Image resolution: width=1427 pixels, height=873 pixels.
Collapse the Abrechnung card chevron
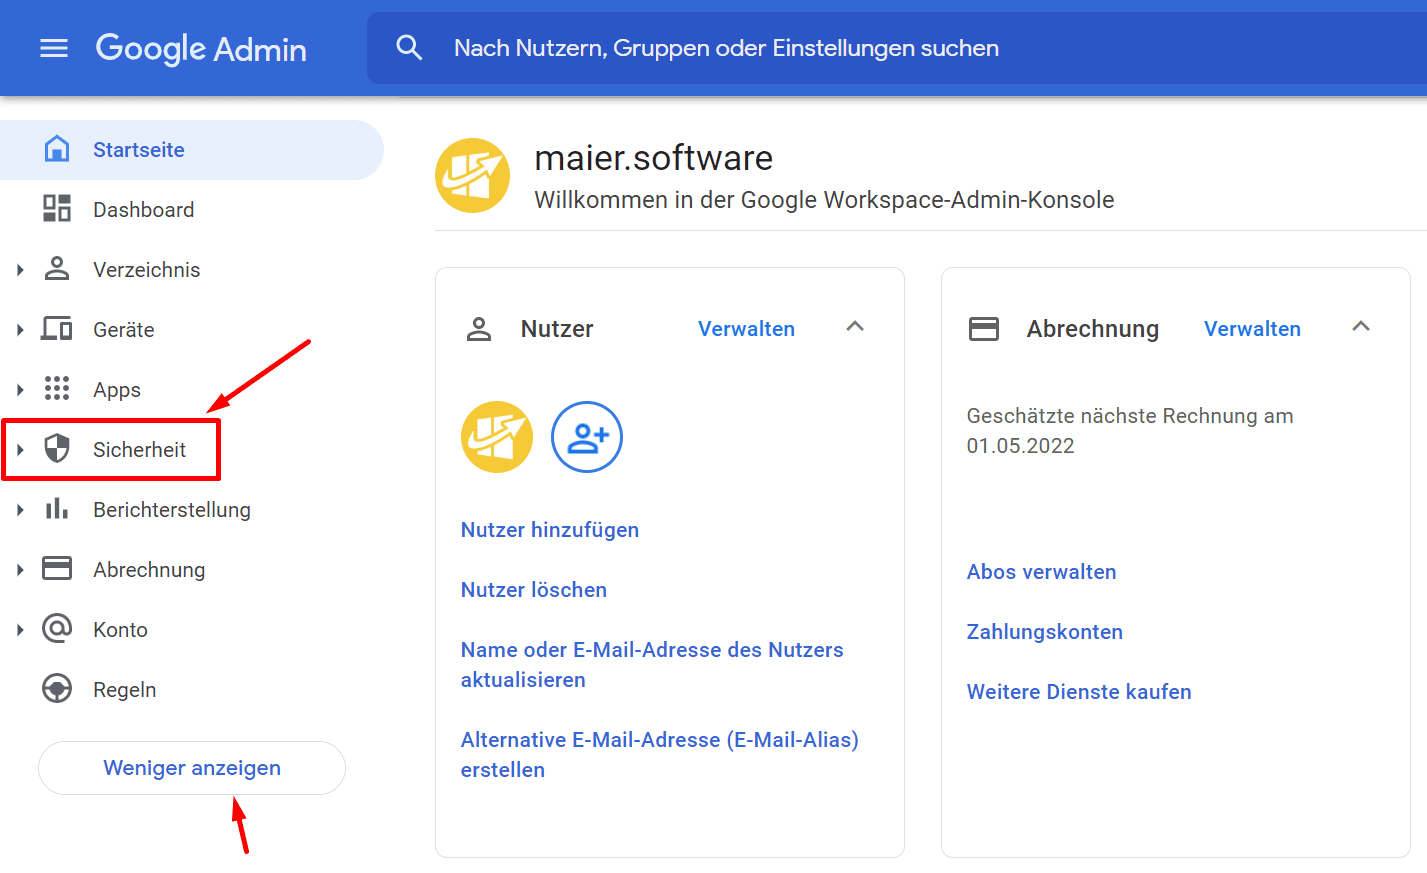pos(1361,327)
